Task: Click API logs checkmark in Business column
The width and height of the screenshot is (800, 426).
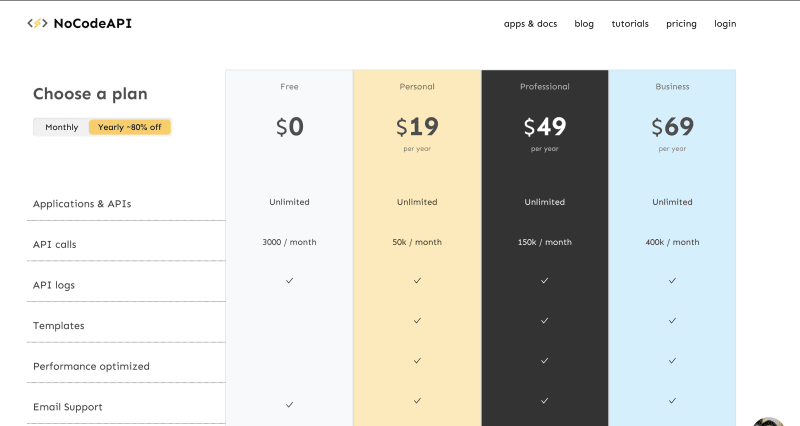Action: pos(672,281)
